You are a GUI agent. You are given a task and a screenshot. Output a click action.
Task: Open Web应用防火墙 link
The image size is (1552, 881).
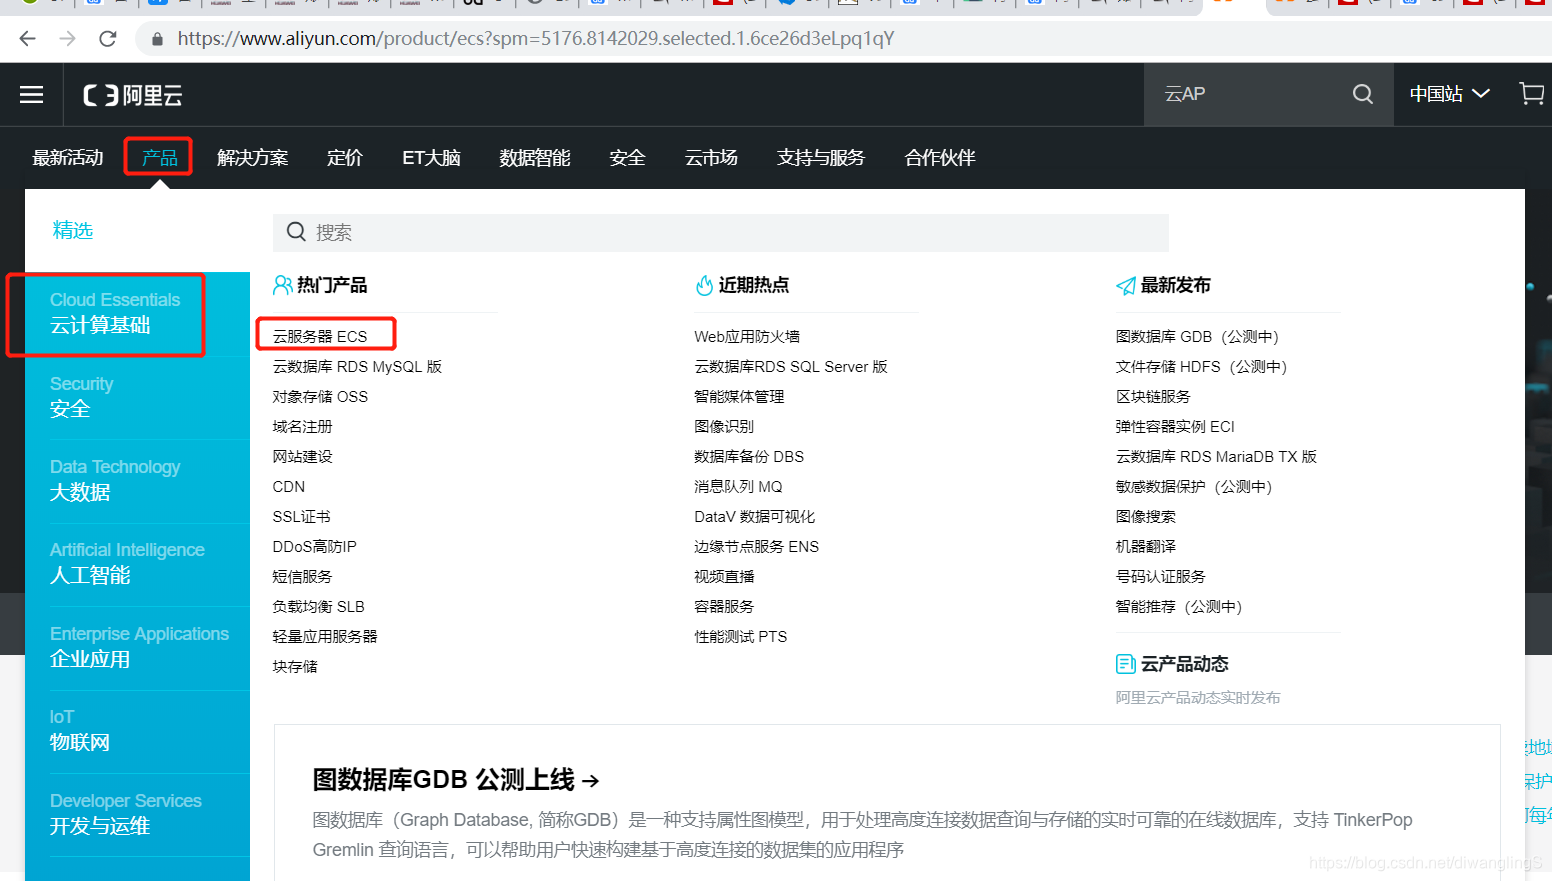pyautogui.click(x=747, y=337)
